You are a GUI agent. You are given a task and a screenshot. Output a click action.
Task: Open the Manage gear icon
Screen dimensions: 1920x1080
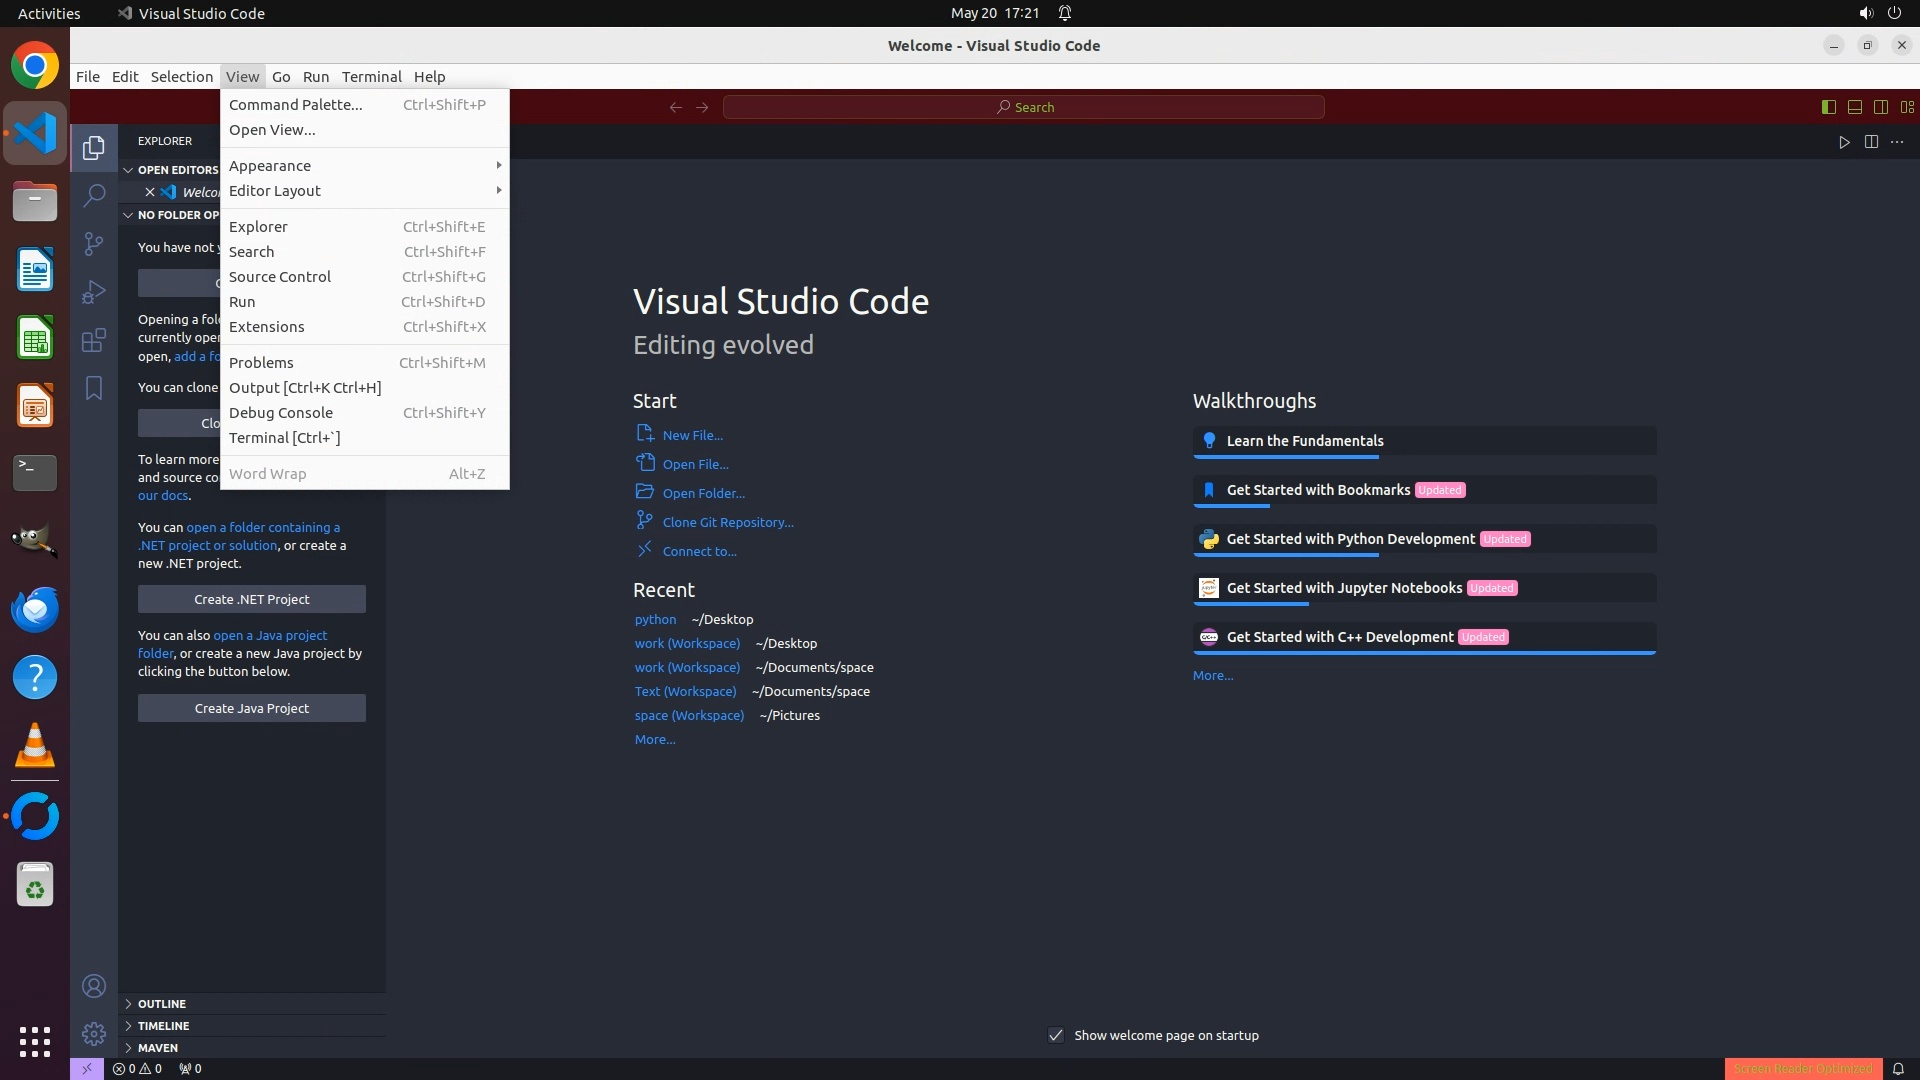[x=93, y=1033]
